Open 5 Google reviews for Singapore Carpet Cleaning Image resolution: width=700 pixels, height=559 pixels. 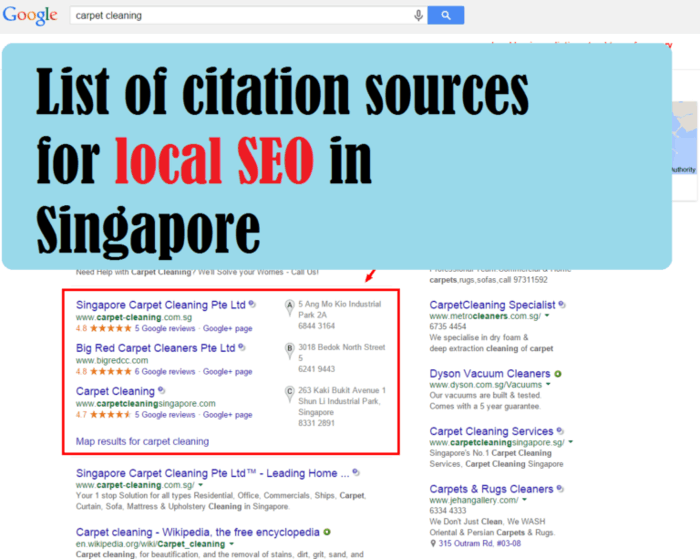click(165, 329)
